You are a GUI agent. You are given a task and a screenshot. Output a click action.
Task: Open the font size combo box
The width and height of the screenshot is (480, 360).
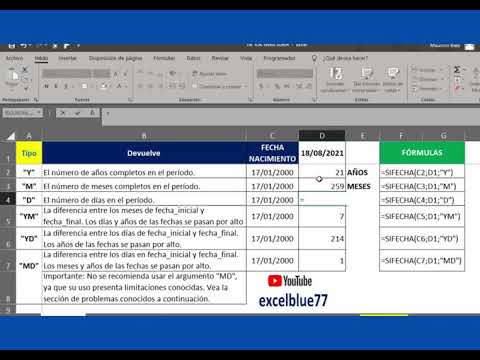tap(102, 74)
